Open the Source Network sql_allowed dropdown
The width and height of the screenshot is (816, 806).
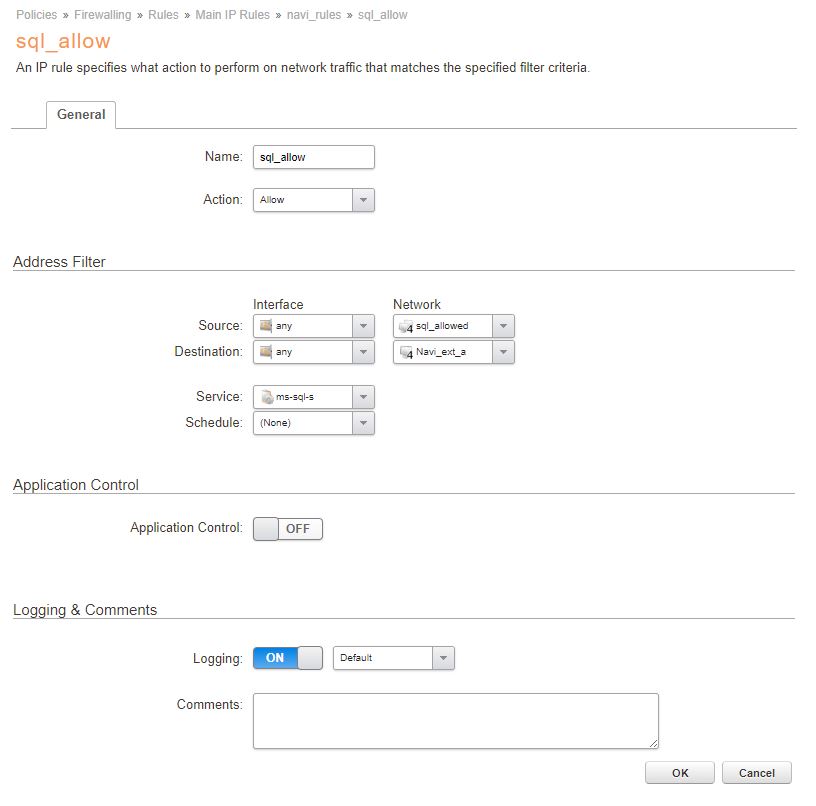pyautogui.click(x=454, y=326)
